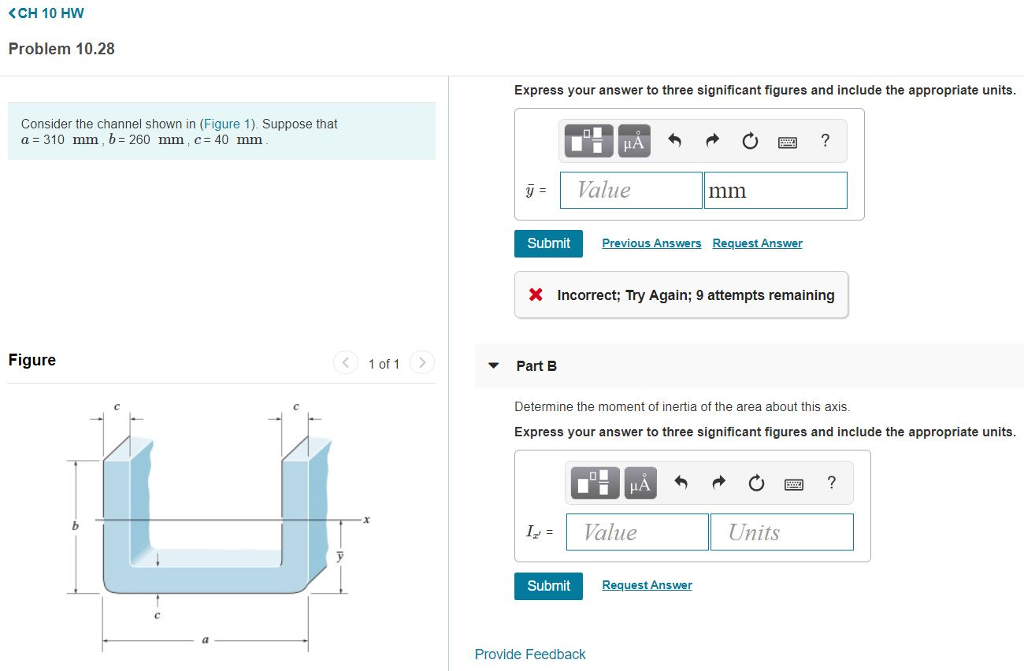This screenshot has height=671, width=1024.
Task: Reset the Part B answer with circular arrow
Action: (x=756, y=483)
